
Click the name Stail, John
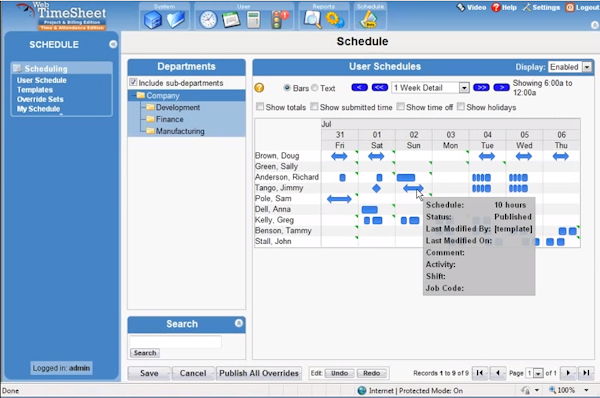273,241
